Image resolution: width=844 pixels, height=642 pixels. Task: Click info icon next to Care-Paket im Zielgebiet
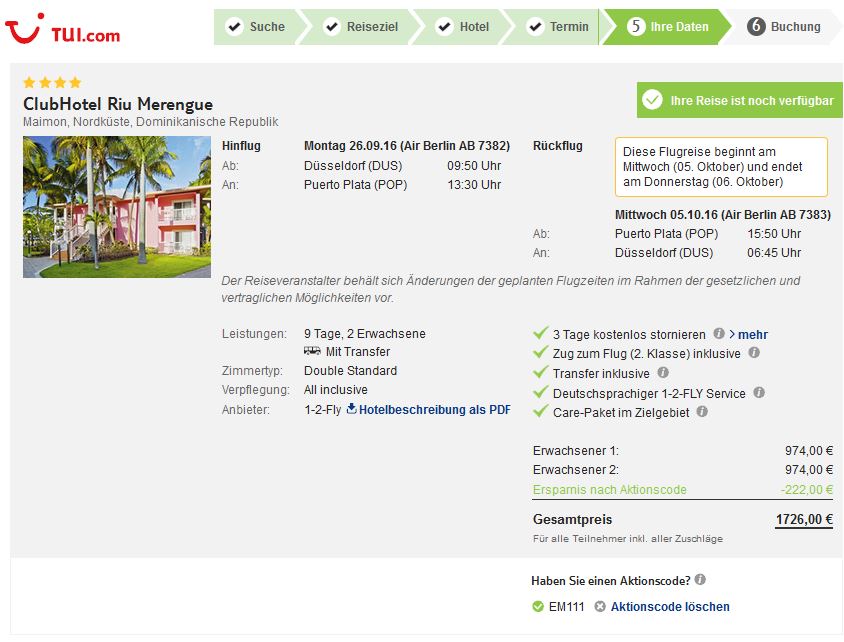click(702, 412)
